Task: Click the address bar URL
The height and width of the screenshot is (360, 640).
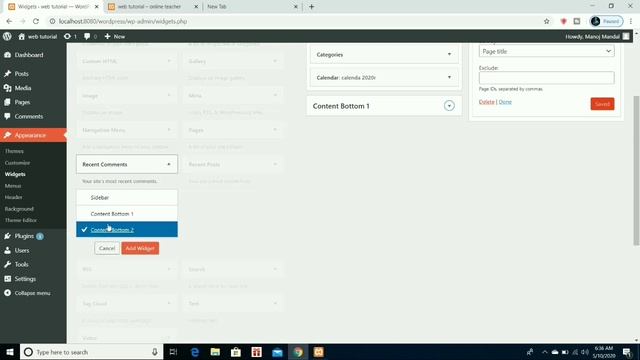Action: [x=123, y=21]
